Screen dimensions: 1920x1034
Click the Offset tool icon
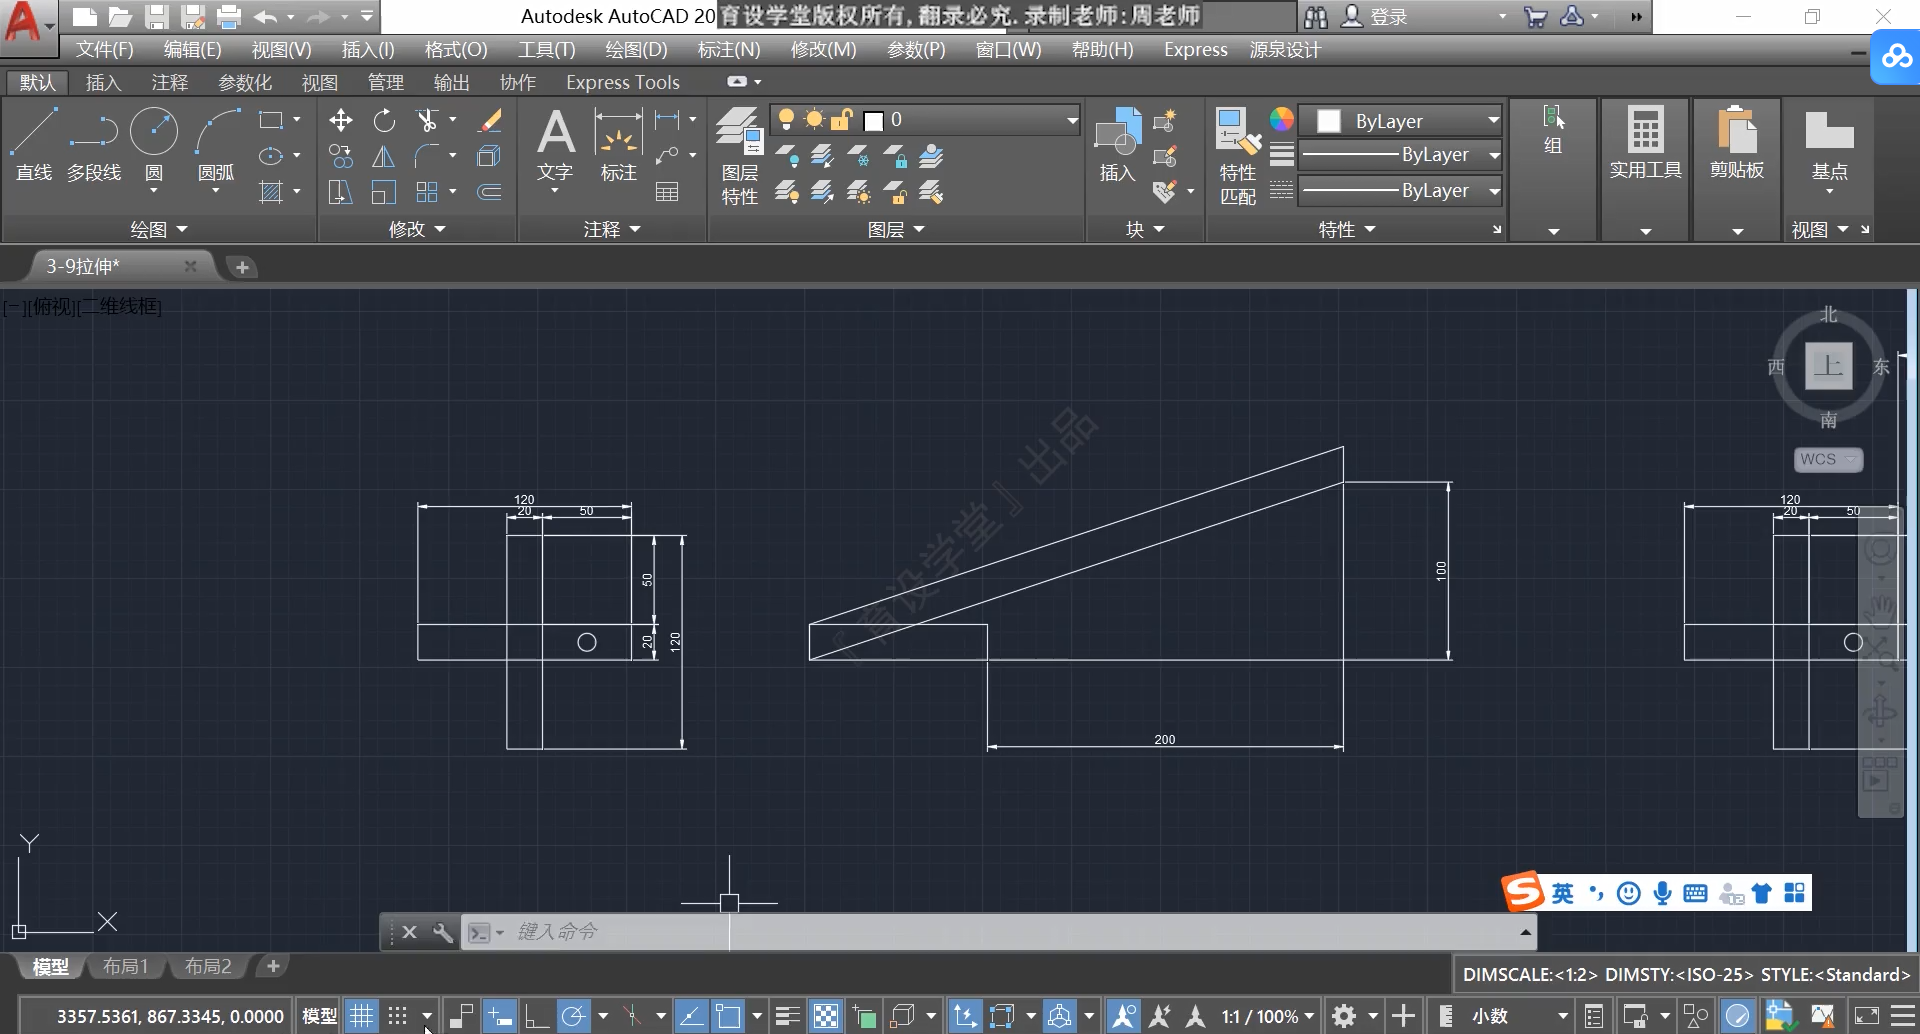pos(490,192)
